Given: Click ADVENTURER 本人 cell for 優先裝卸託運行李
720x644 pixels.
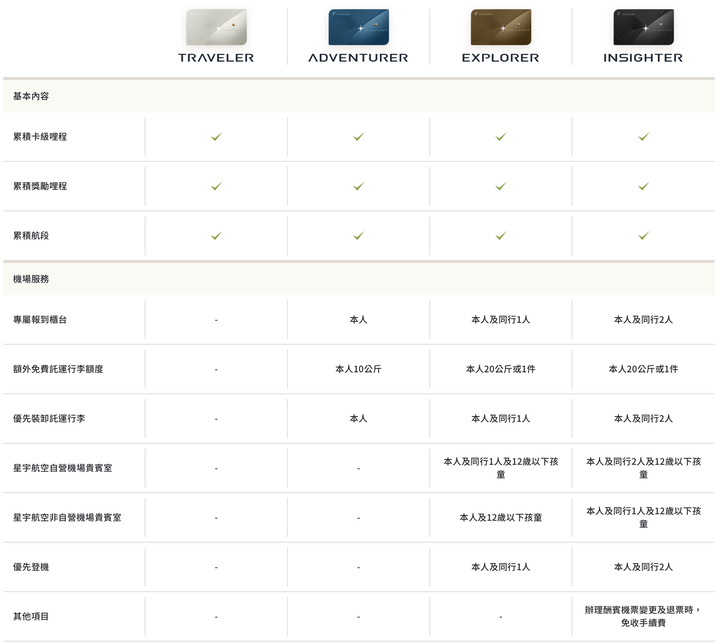Looking at the screenshot, I should [359, 419].
